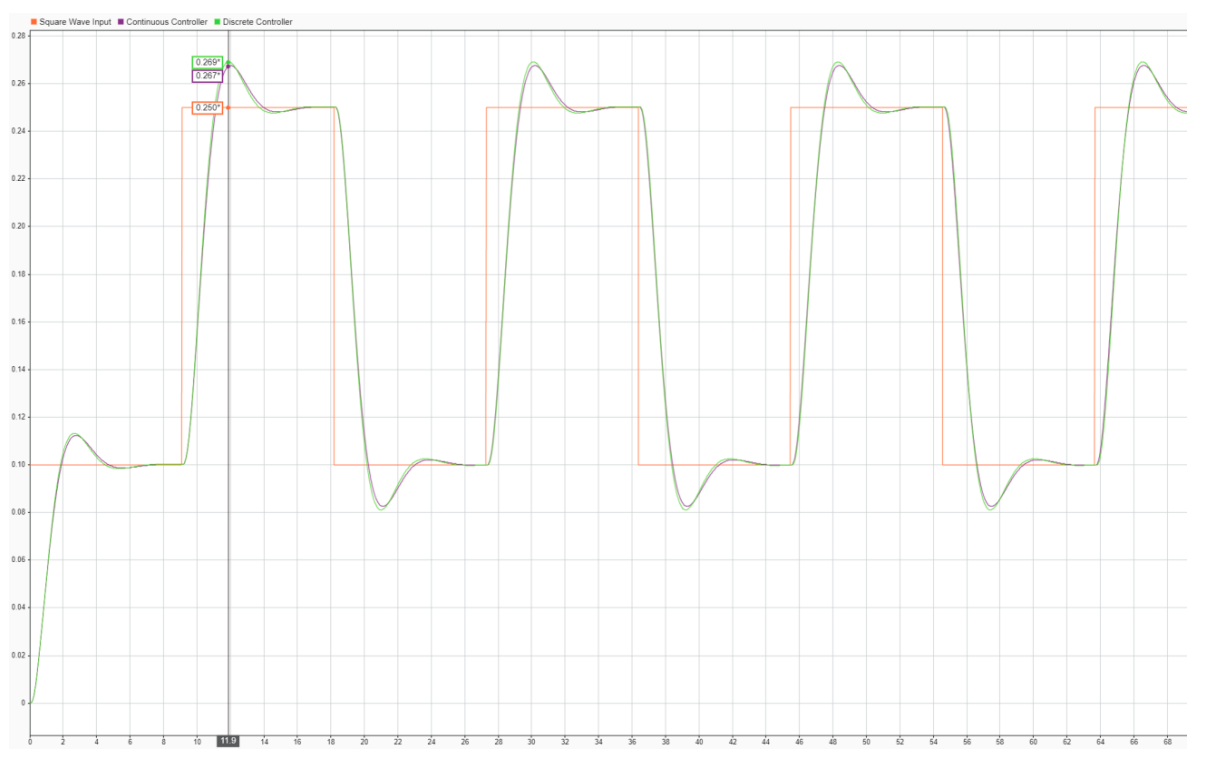Click the 0.18 y-axis tick label
The image size is (1205, 762).
pyautogui.click(x=19, y=274)
